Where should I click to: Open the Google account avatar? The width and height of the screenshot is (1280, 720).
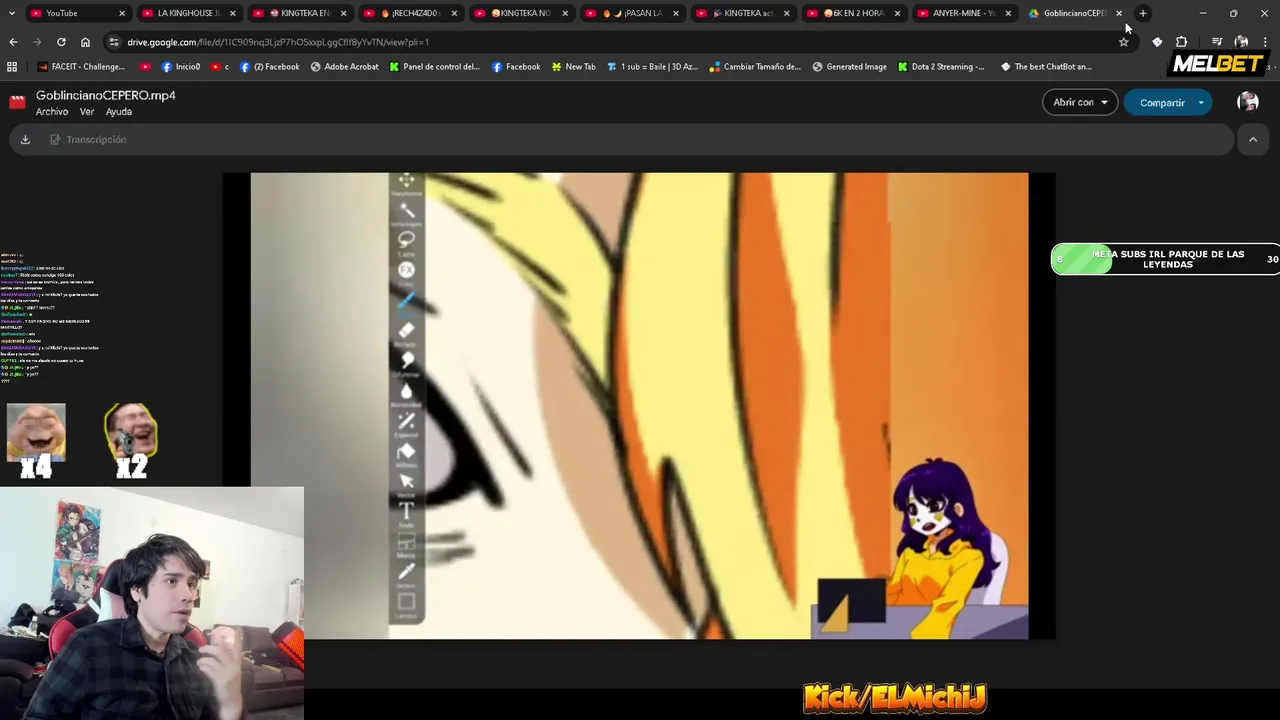pos(1248,102)
